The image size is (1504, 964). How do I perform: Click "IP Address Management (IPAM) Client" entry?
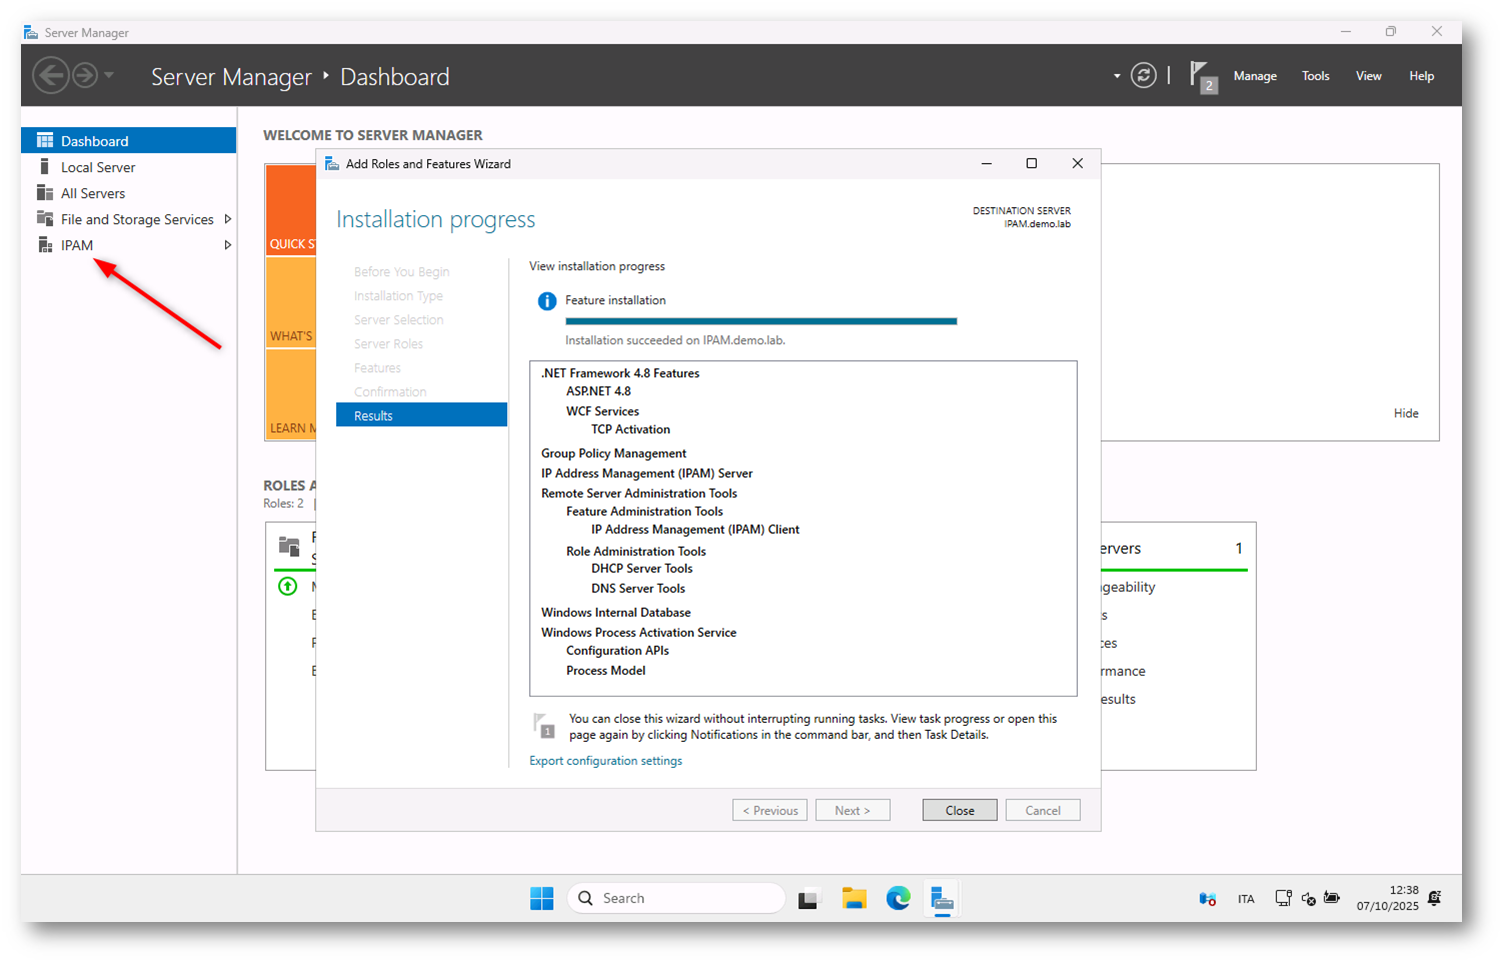[695, 529]
